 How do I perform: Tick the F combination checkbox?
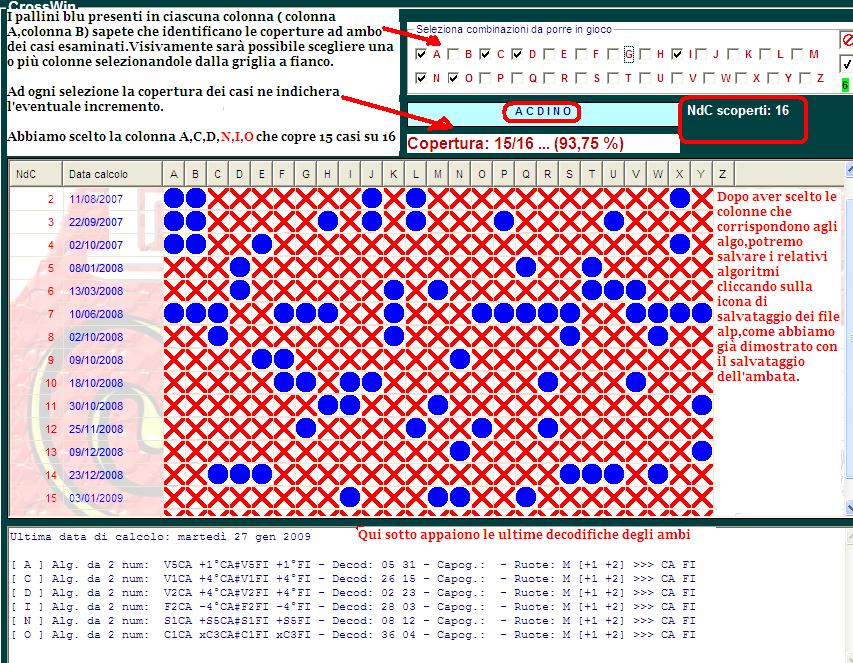point(581,54)
